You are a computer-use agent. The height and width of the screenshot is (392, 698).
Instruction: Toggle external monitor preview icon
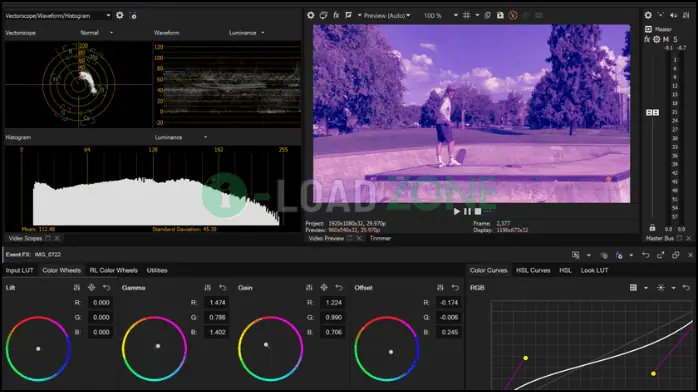click(x=324, y=15)
